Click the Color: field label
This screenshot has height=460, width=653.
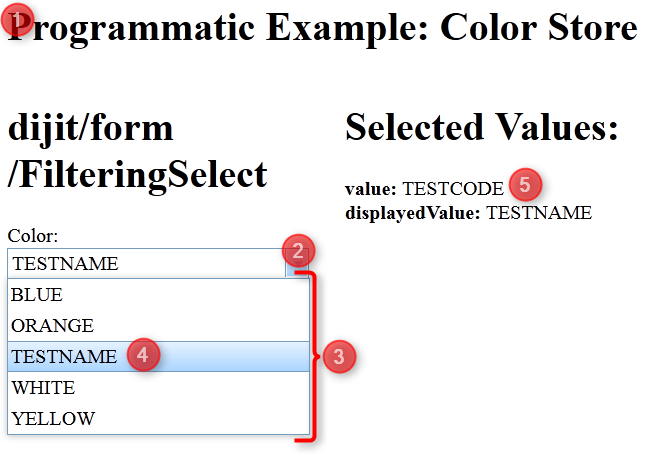[x=33, y=236]
